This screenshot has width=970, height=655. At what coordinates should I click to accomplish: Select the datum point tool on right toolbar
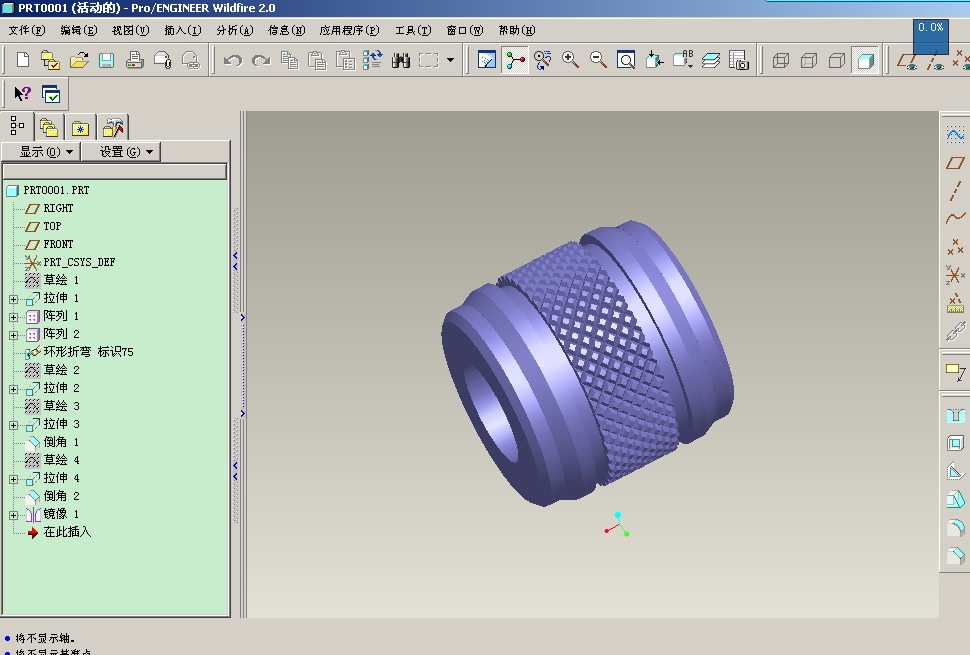click(x=955, y=247)
